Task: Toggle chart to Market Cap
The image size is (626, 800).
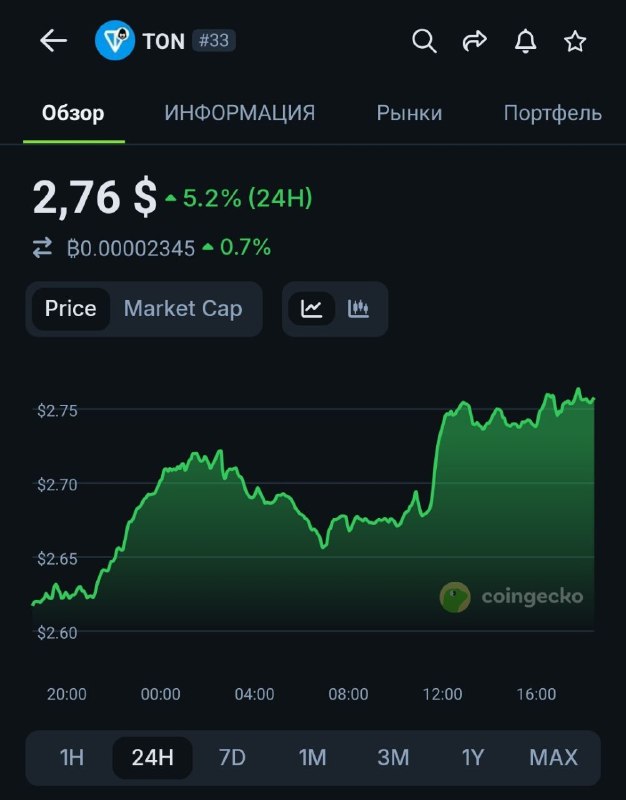Action: tap(183, 309)
